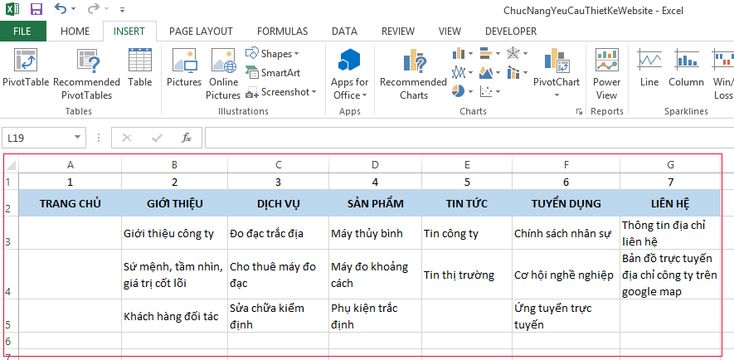Switch to the PAGE LAYOUT tab
The image size is (734, 360).
click(201, 31)
